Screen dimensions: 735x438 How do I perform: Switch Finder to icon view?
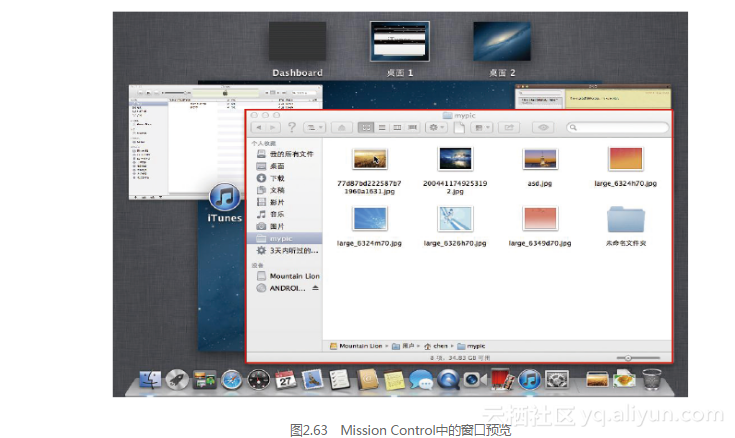coord(366,127)
